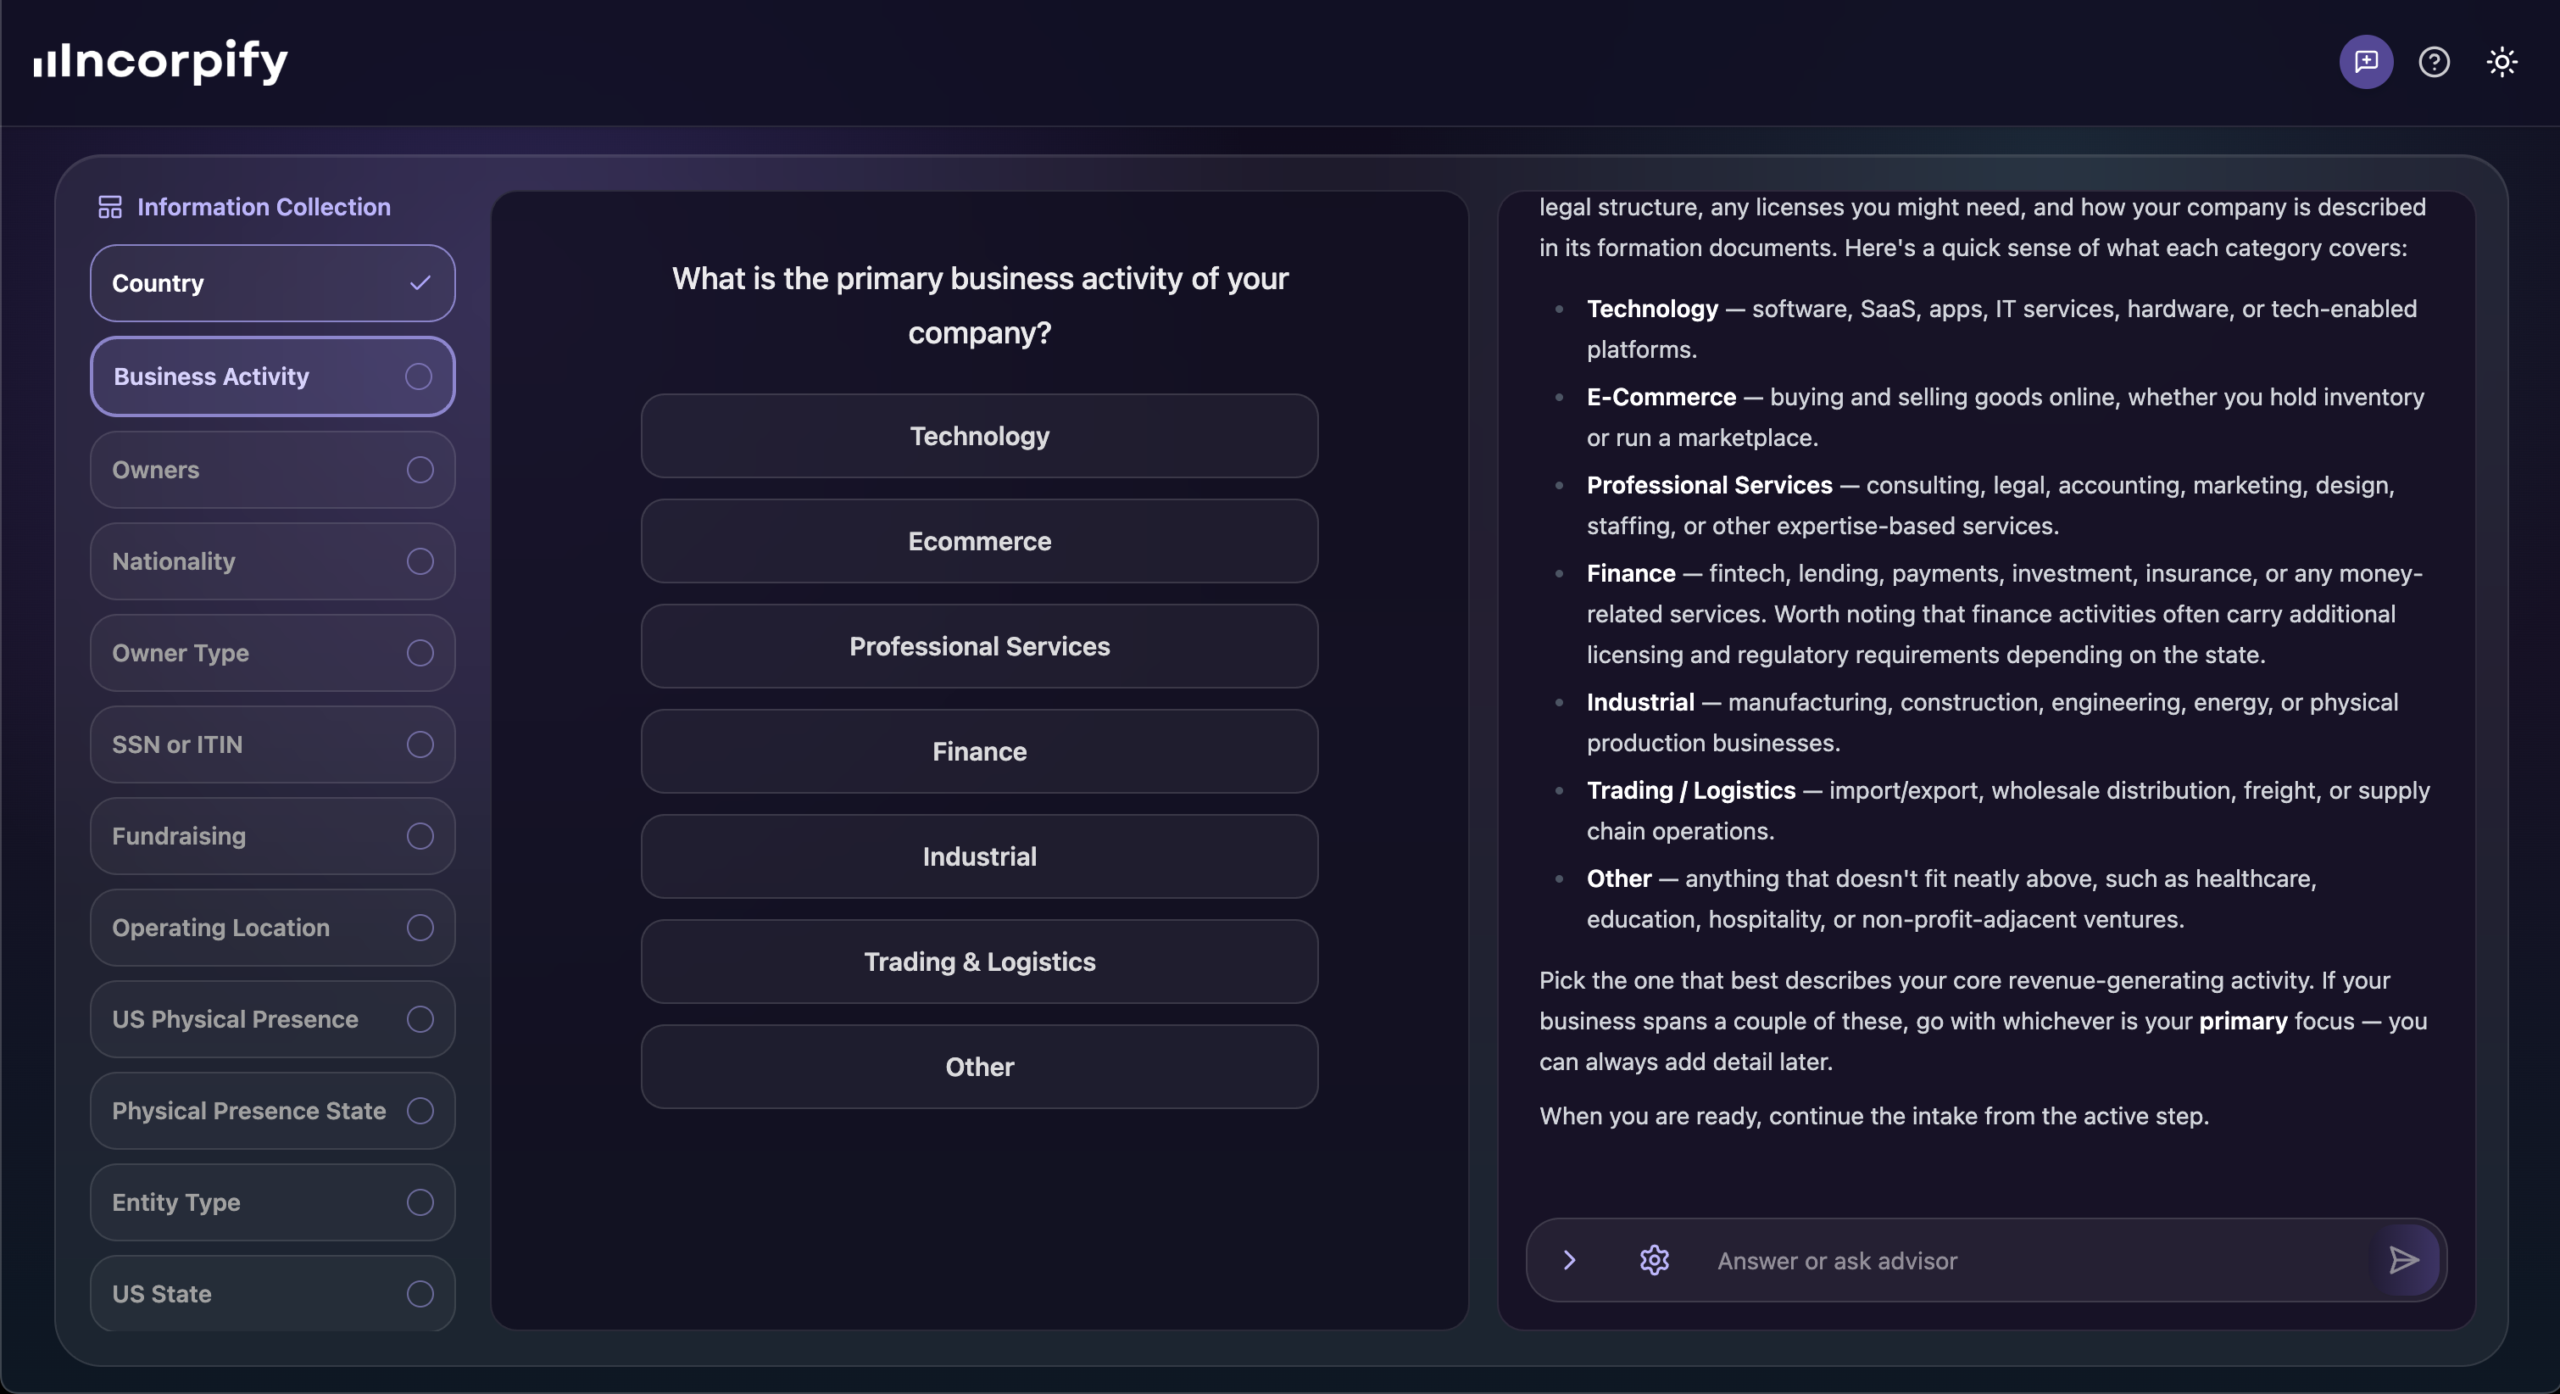Go to the US Physical Presence step
This screenshot has height=1394, width=2560.
[x=273, y=1019]
